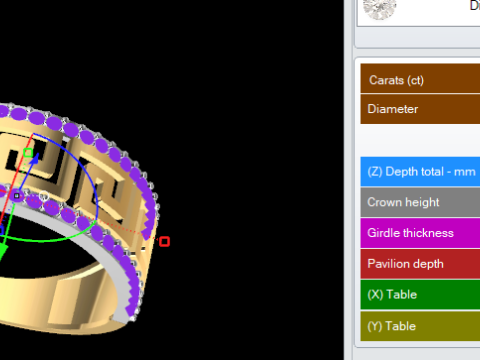This screenshot has width=480, height=360.
Task: Select the Carats (ct) parameter row
Action: coord(420,79)
